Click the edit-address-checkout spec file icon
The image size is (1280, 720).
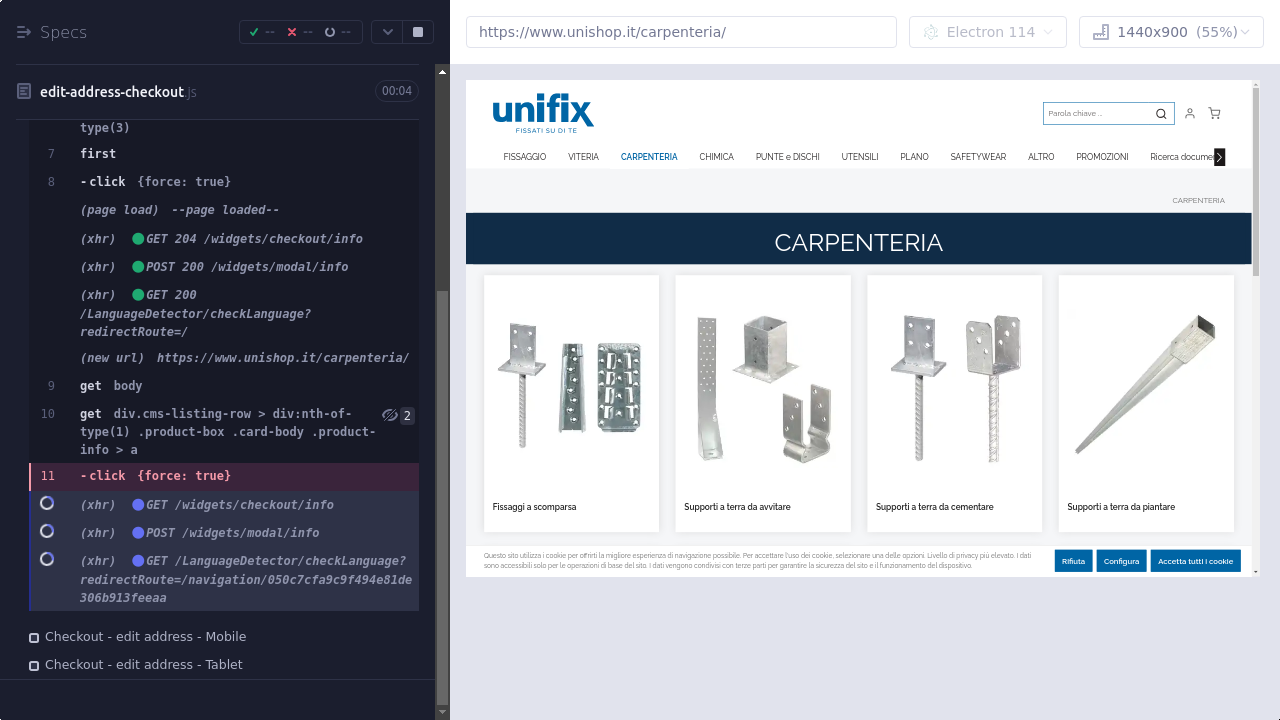tap(24, 91)
